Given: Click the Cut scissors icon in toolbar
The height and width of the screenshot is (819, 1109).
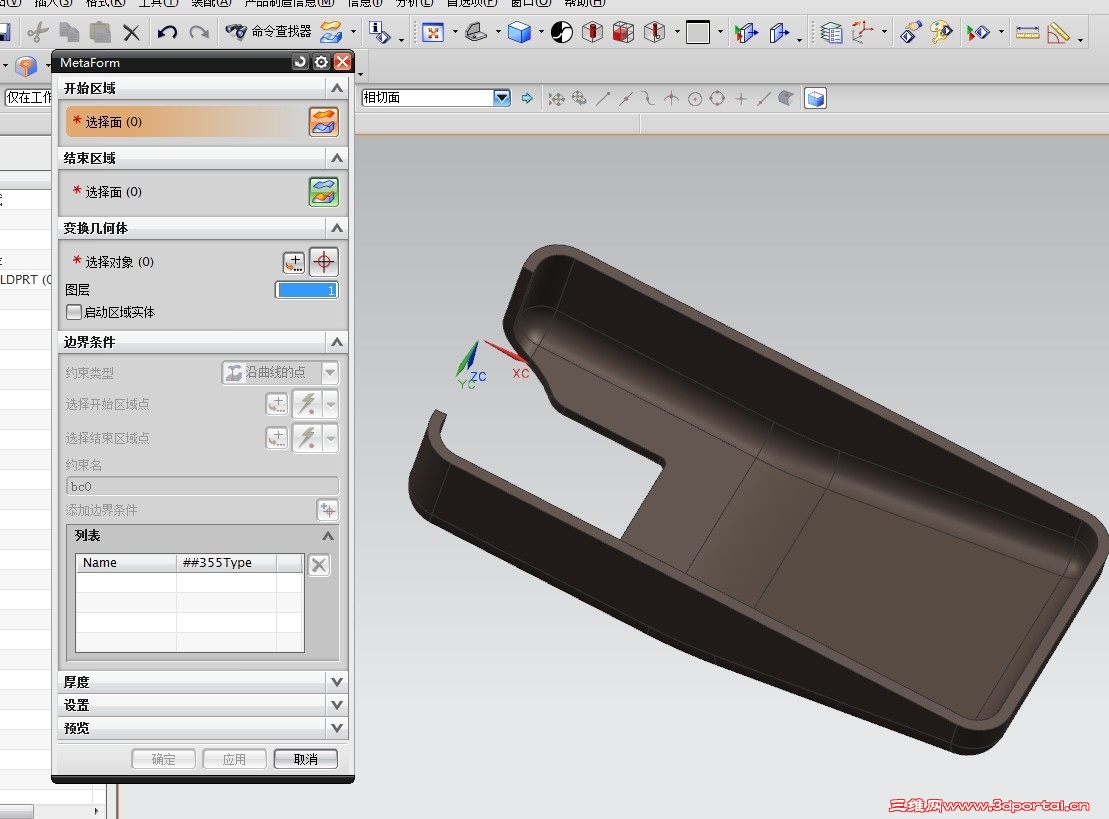Looking at the screenshot, I should pyautogui.click(x=38, y=32).
